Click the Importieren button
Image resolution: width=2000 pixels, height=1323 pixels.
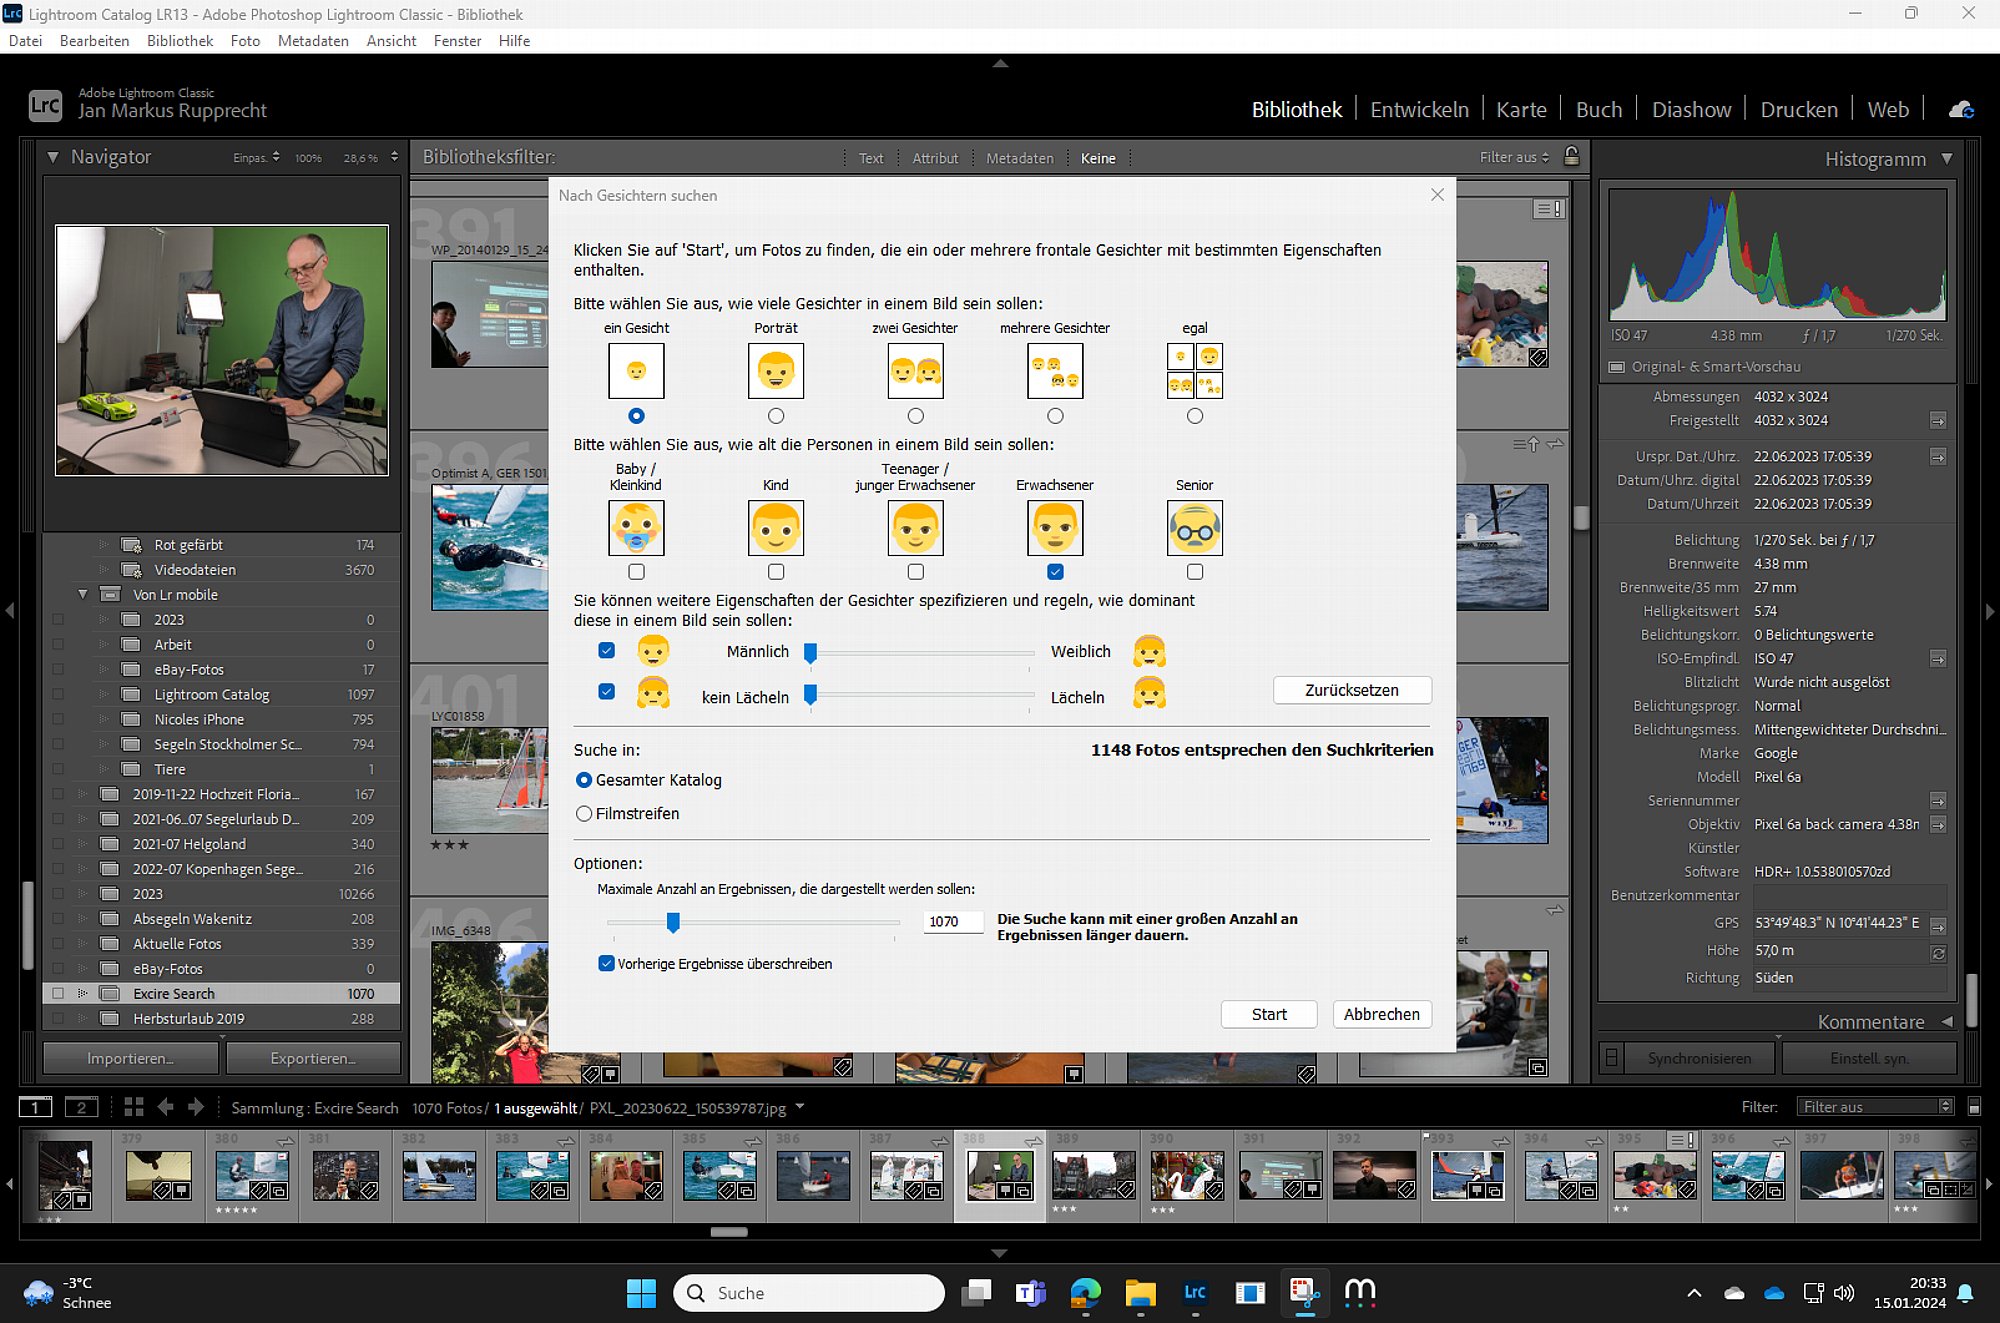coord(130,1058)
